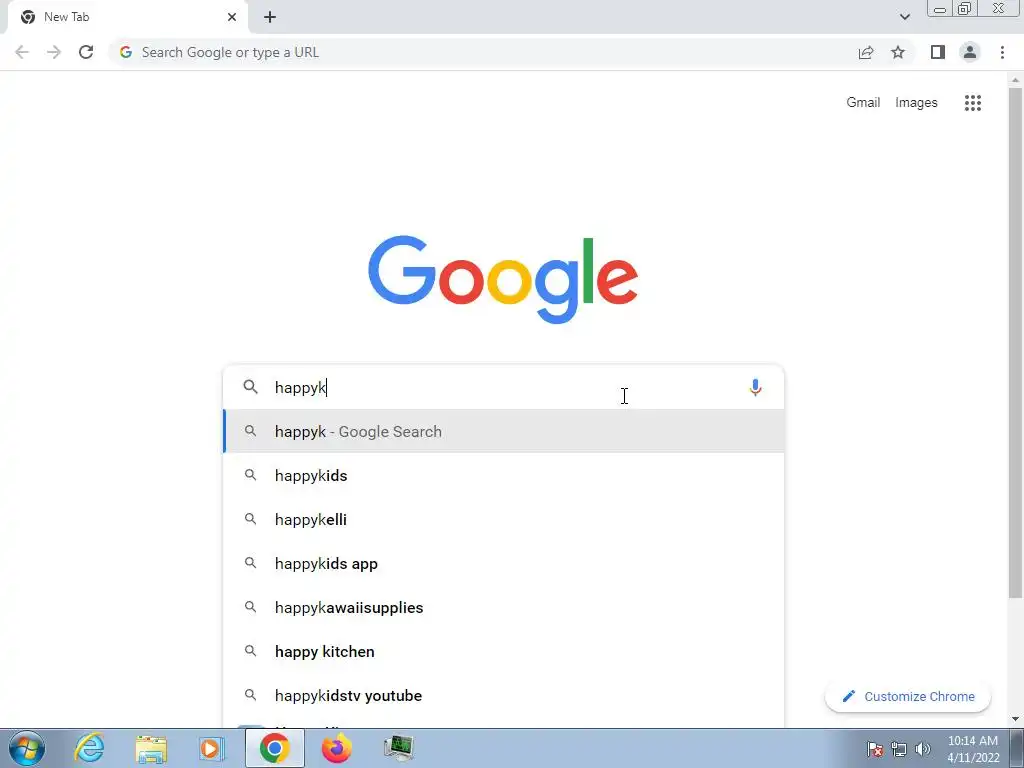Open Windows Media Player from taskbar
Image resolution: width=1024 pixels, height=768 pixels.
(212, 748)
